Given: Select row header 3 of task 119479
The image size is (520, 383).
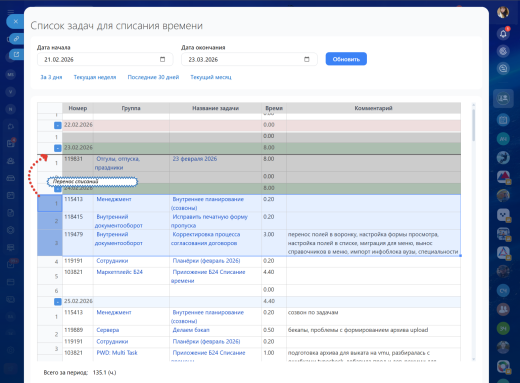Looking at the screenshot, I should [x=50, y=243].
